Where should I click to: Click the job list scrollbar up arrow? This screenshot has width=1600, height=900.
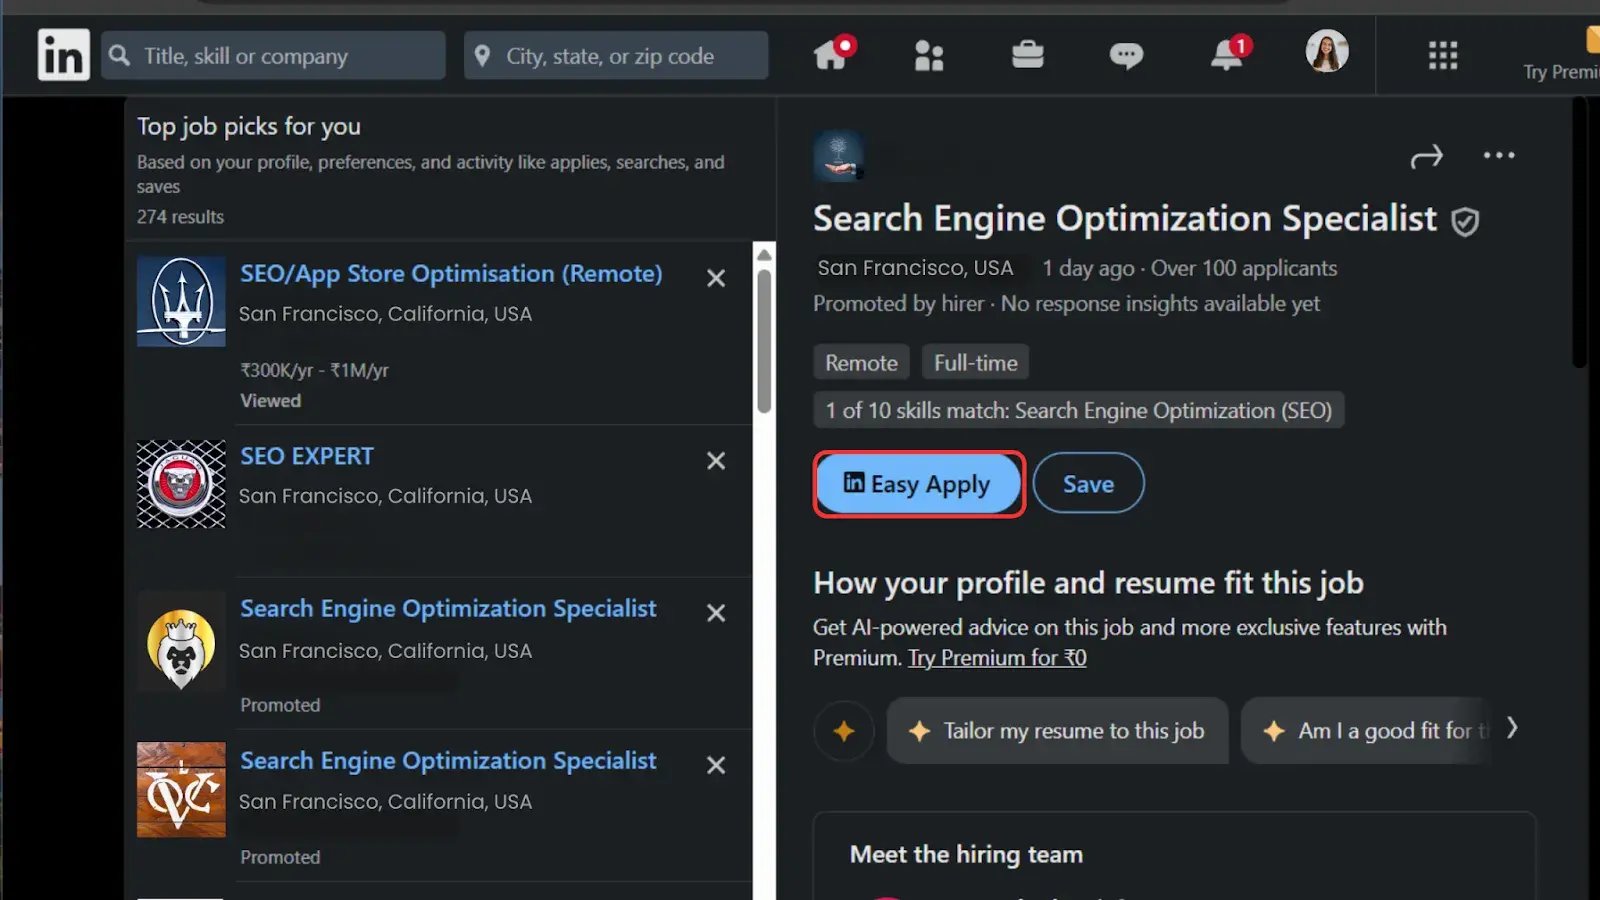point(765,255)
